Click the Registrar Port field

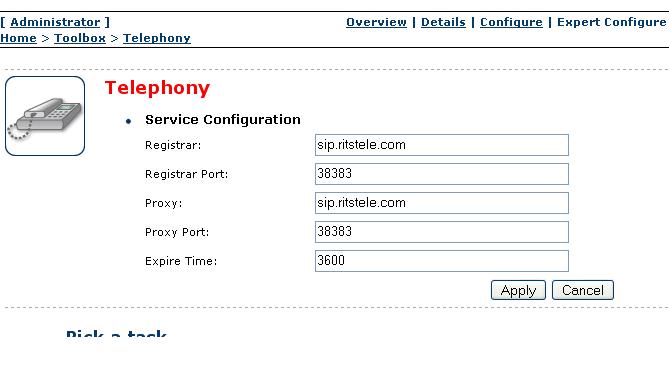pos(442,174)
